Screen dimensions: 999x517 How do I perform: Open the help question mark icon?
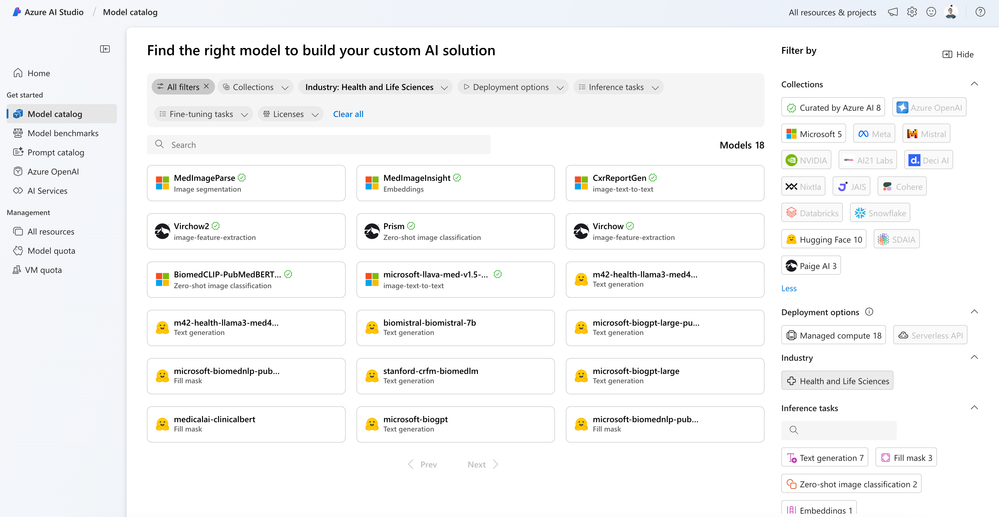click(980, 12)
